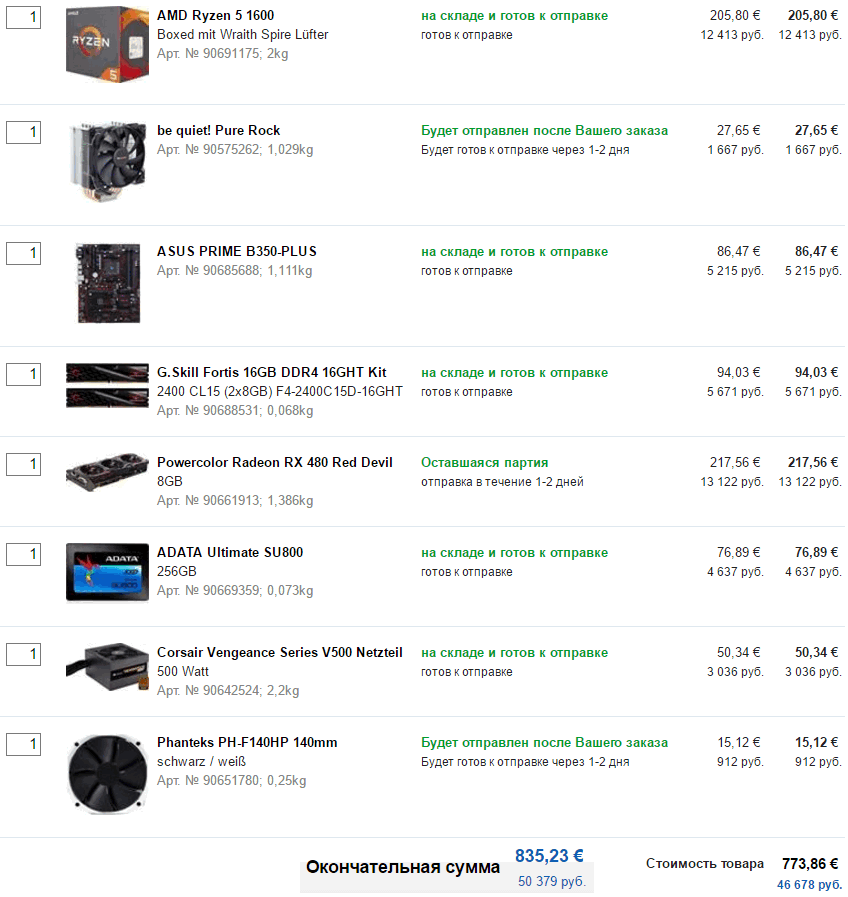Open the be quiet! Pure Rock cooler image
The height and width of the screenshot is (897, 848).
(x=107, y=162)
